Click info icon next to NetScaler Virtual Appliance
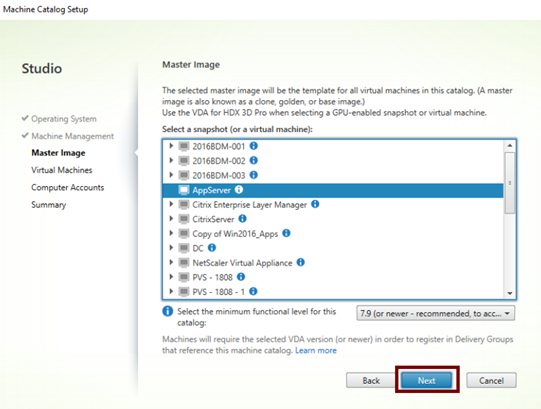 (x=301, y=262)
